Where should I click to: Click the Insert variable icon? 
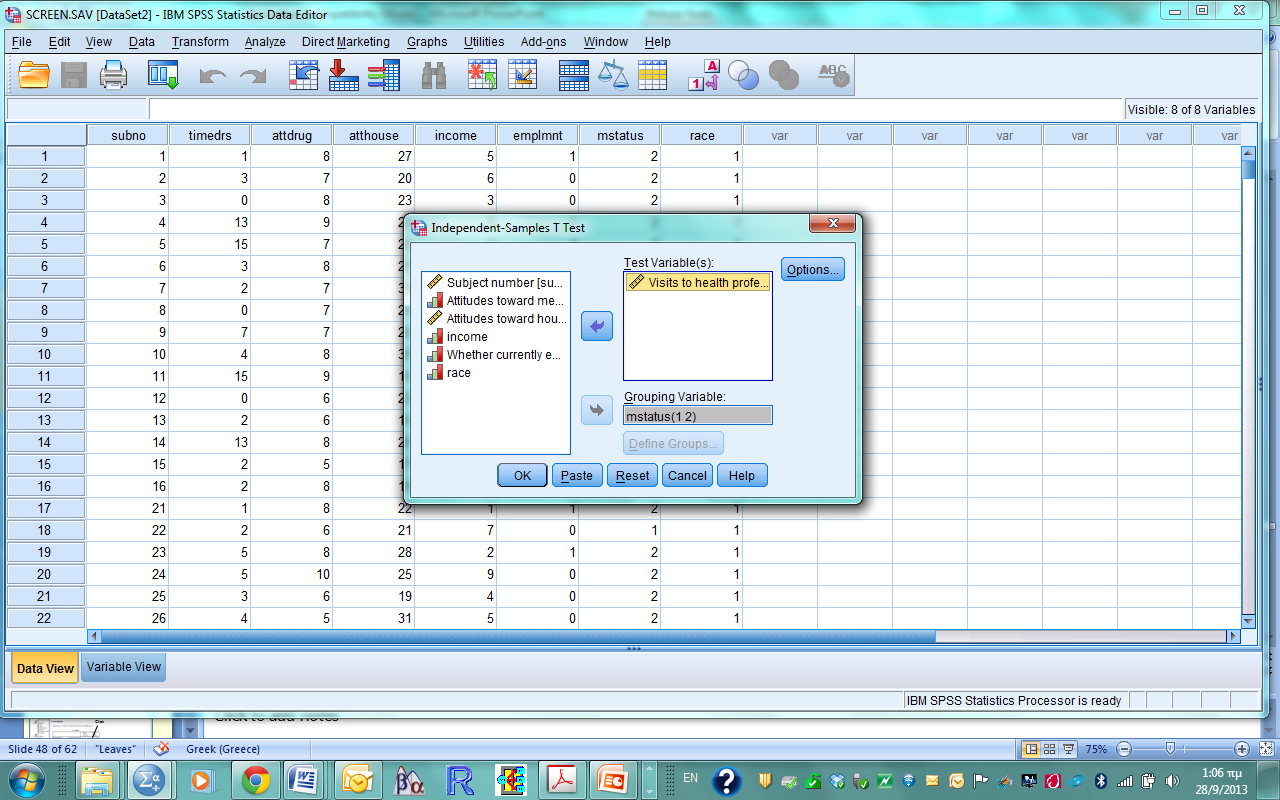click(522, 75)
